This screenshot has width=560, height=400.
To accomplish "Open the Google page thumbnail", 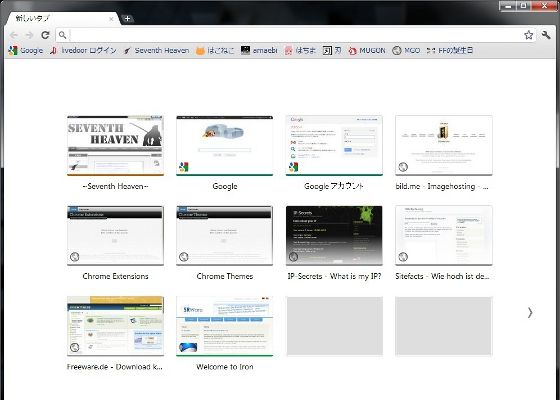I will (225, 145).
